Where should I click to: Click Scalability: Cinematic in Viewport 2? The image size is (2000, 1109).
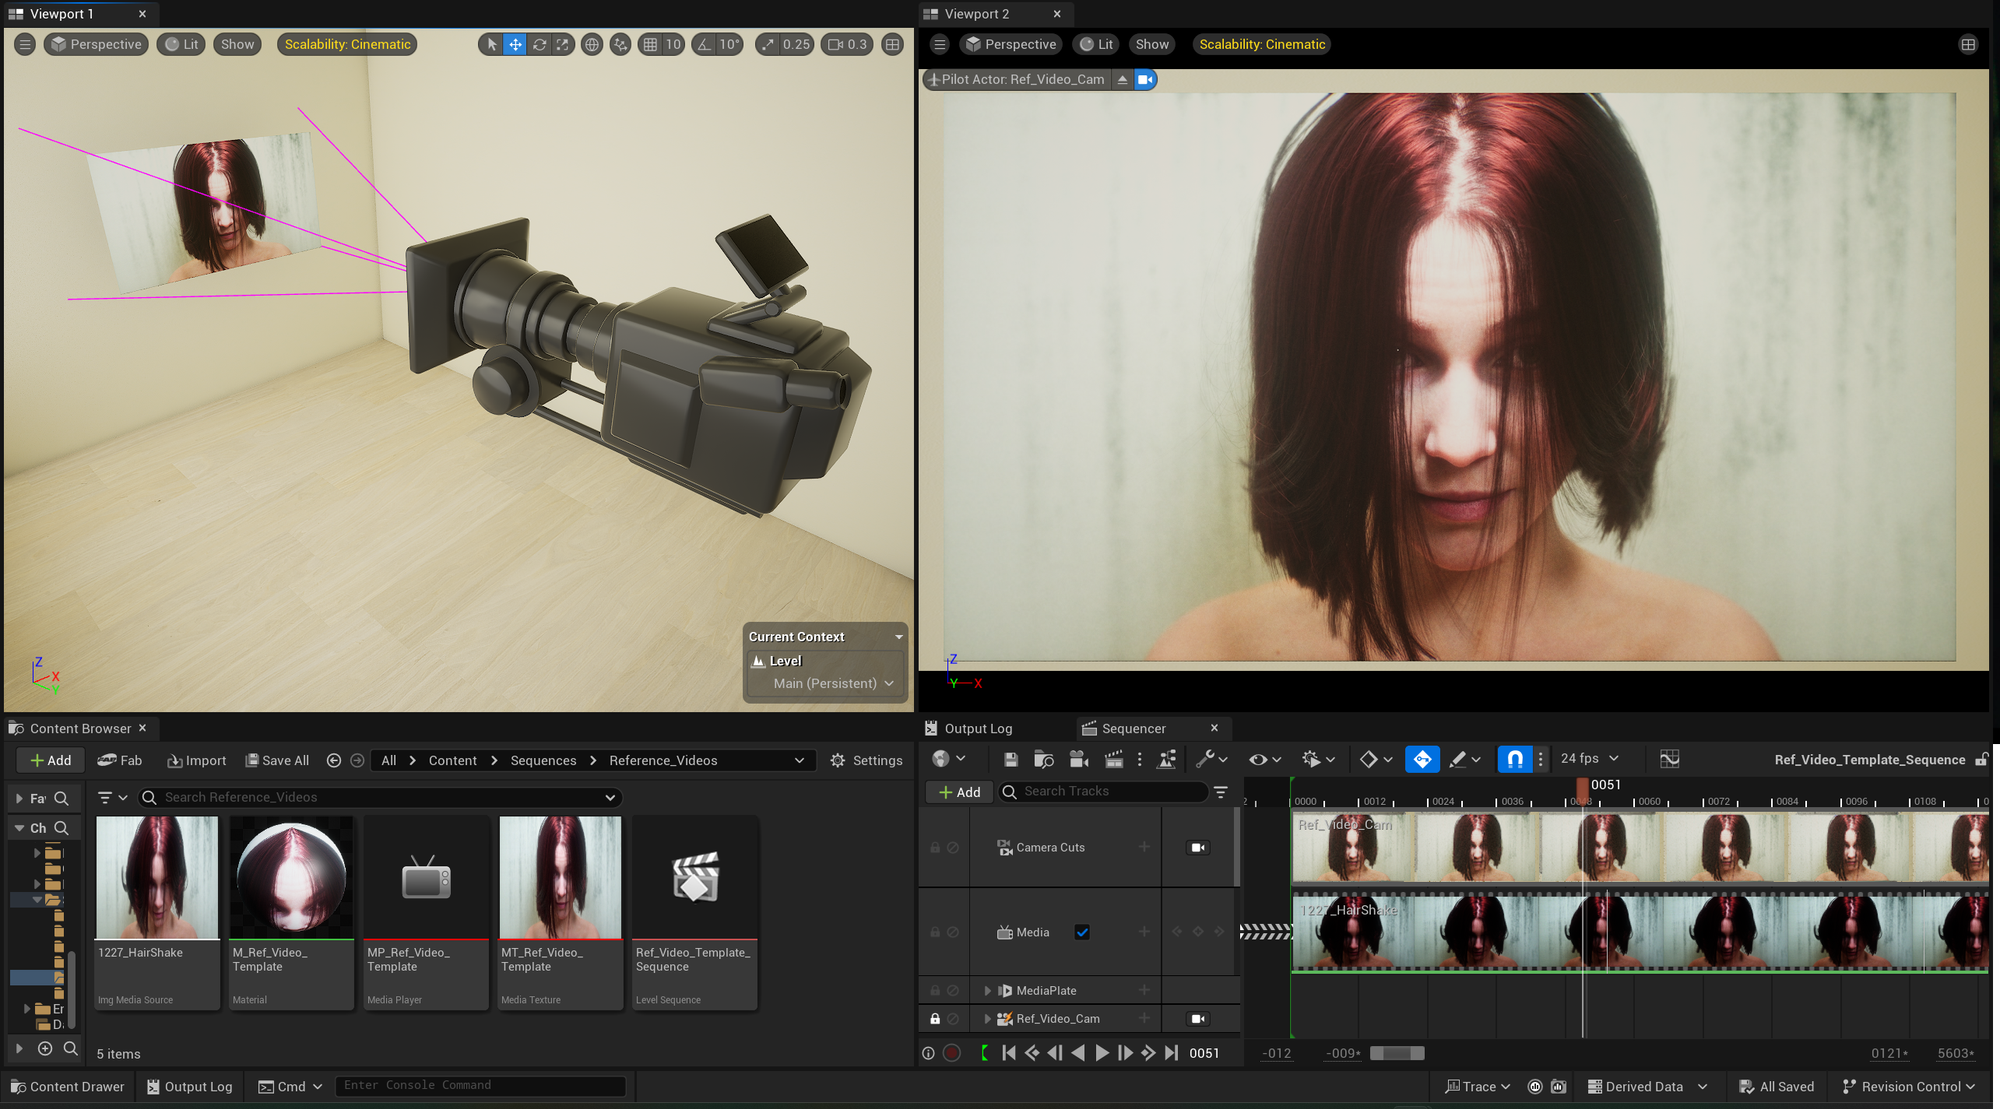[1262, 44]
